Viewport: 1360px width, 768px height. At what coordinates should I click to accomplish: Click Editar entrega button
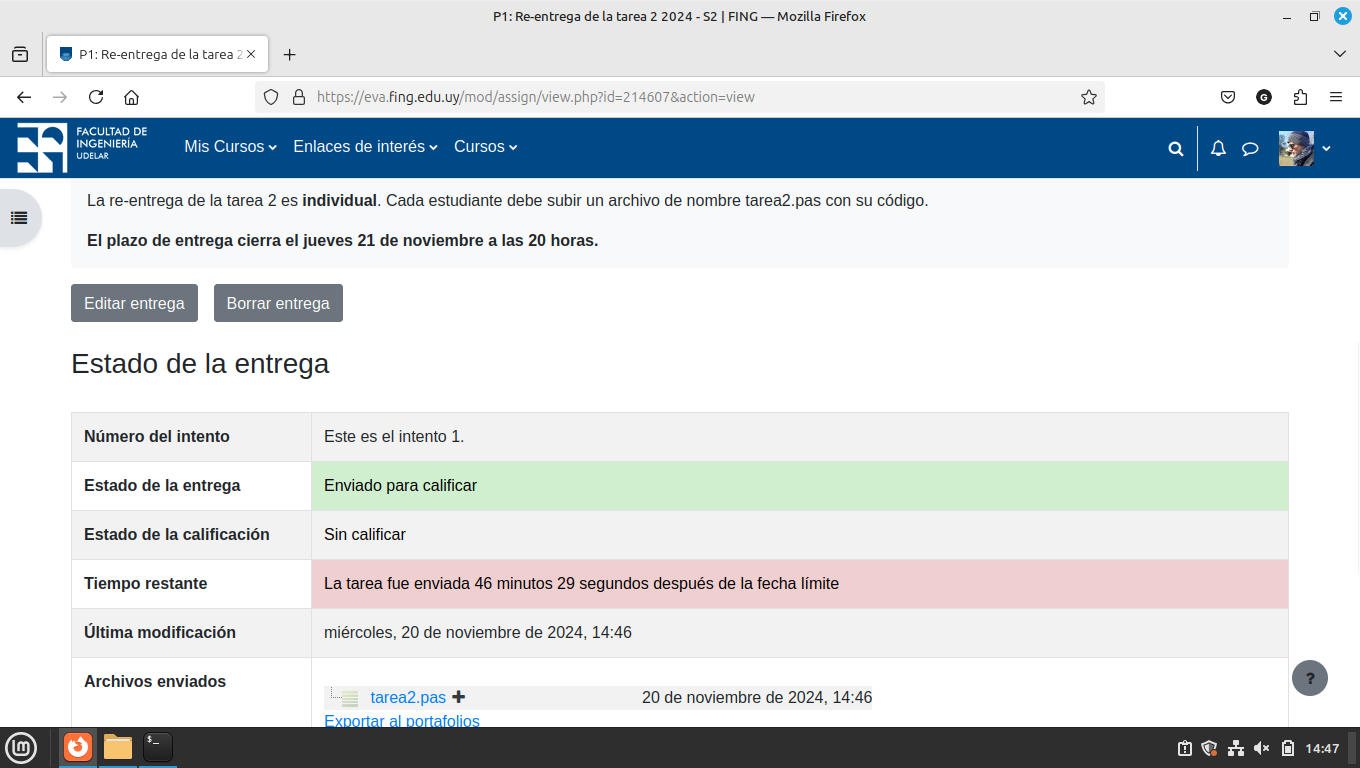click(134, 303)
